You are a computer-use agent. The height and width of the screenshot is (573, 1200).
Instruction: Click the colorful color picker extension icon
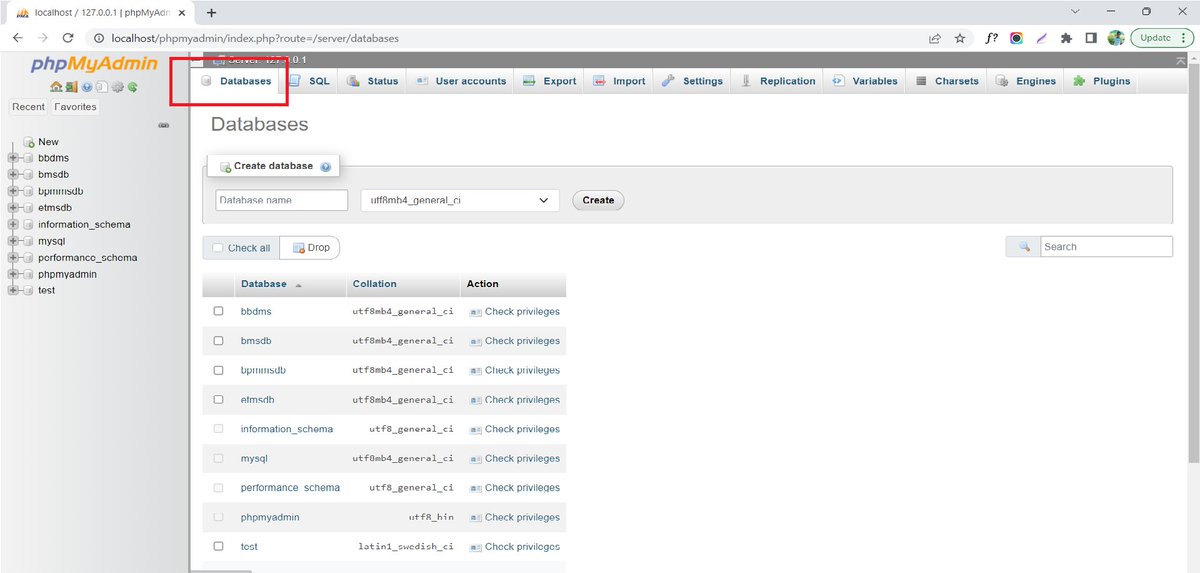click(1016, 38)
